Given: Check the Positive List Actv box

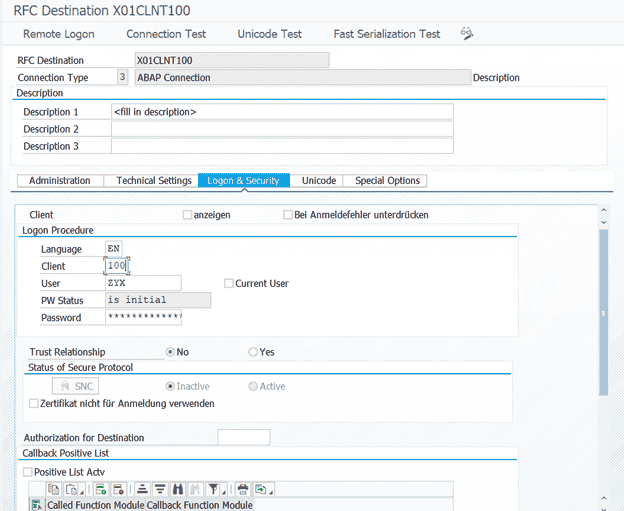Looking at the screenshot, I should click(x=28, y=472).
